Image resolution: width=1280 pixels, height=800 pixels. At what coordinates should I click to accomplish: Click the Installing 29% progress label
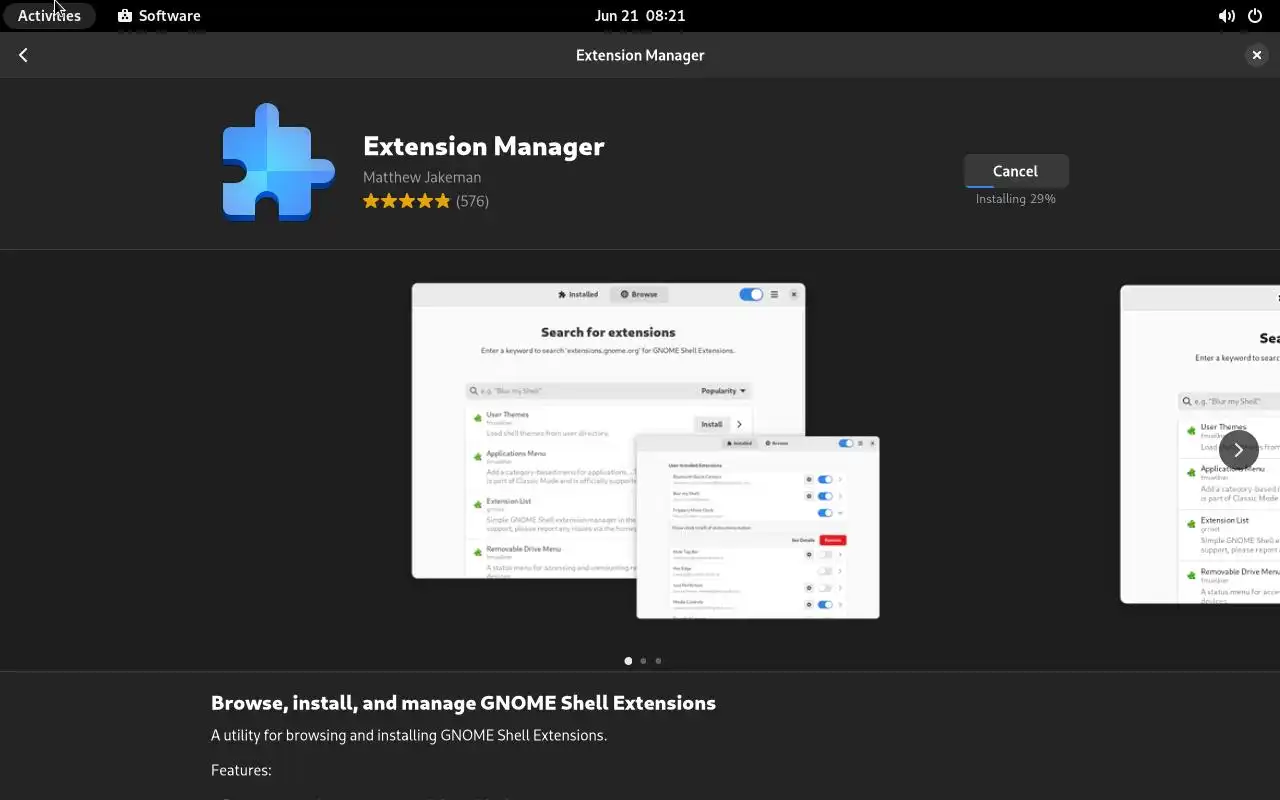1015,199
